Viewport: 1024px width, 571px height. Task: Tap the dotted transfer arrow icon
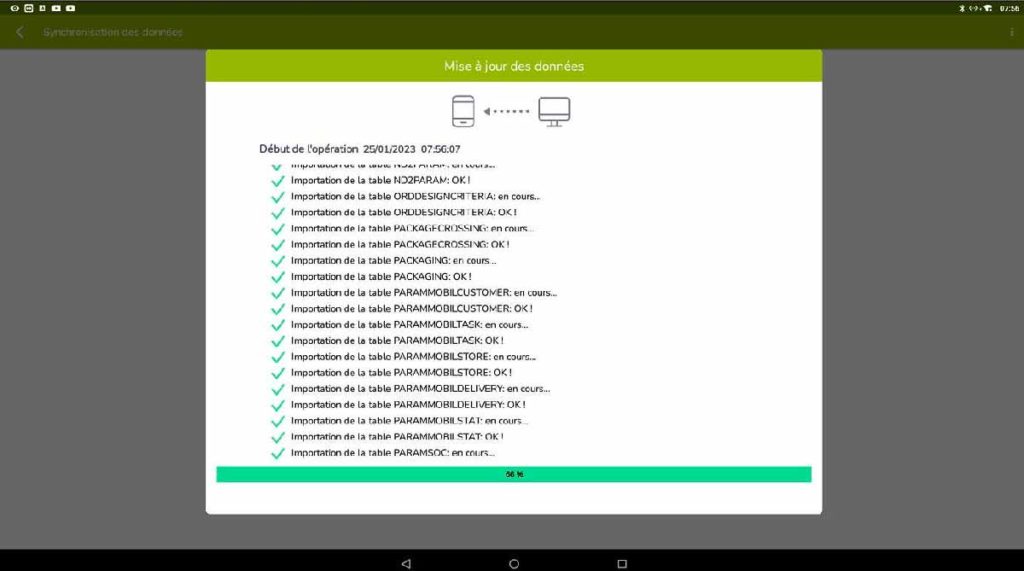coord(506,112)
